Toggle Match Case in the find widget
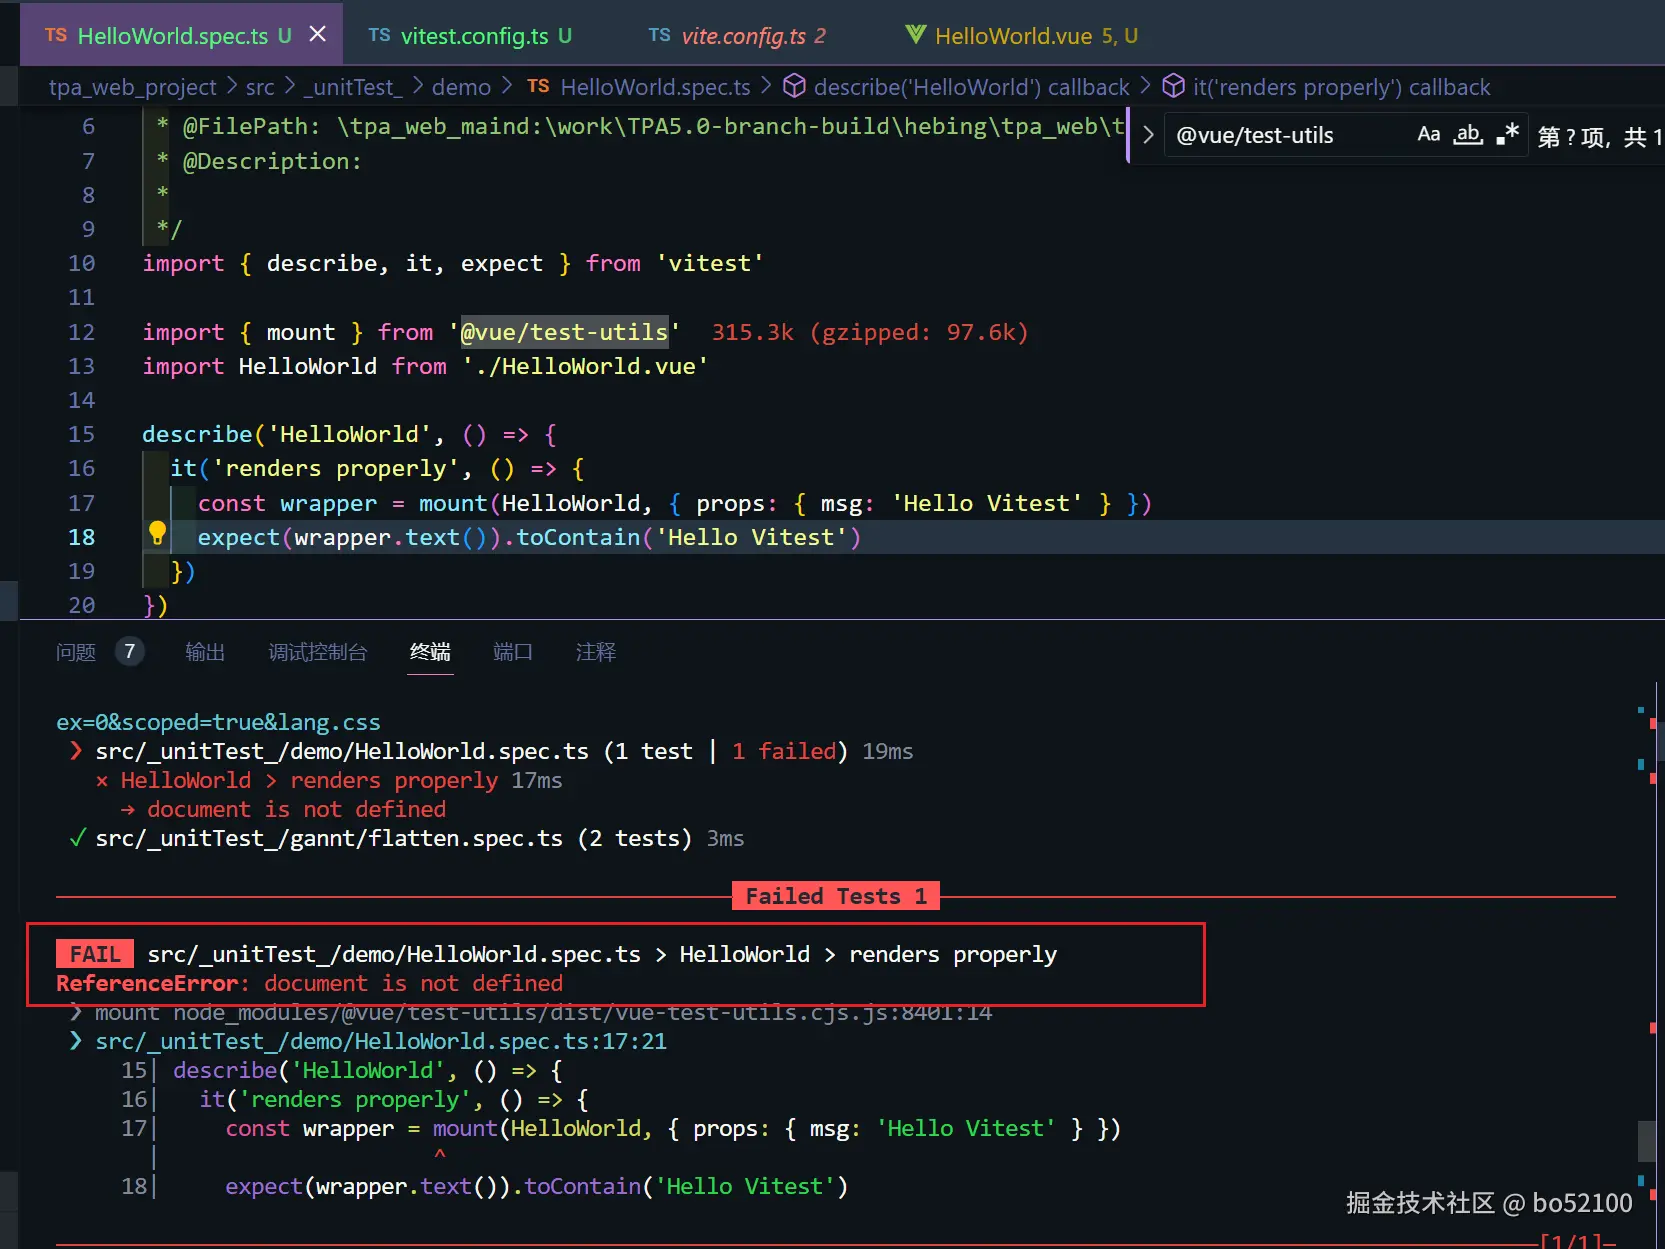 pyautogui.click(x=1428, y=134)
